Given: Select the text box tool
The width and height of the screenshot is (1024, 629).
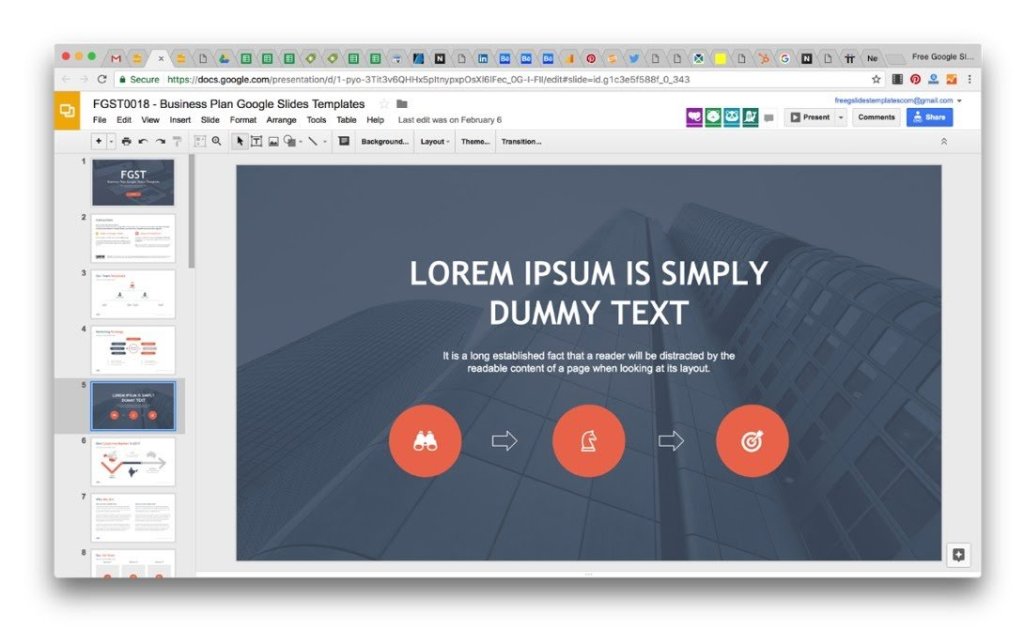Looking at the screenshot, I should pyautogui.click(x=256, y=142).
